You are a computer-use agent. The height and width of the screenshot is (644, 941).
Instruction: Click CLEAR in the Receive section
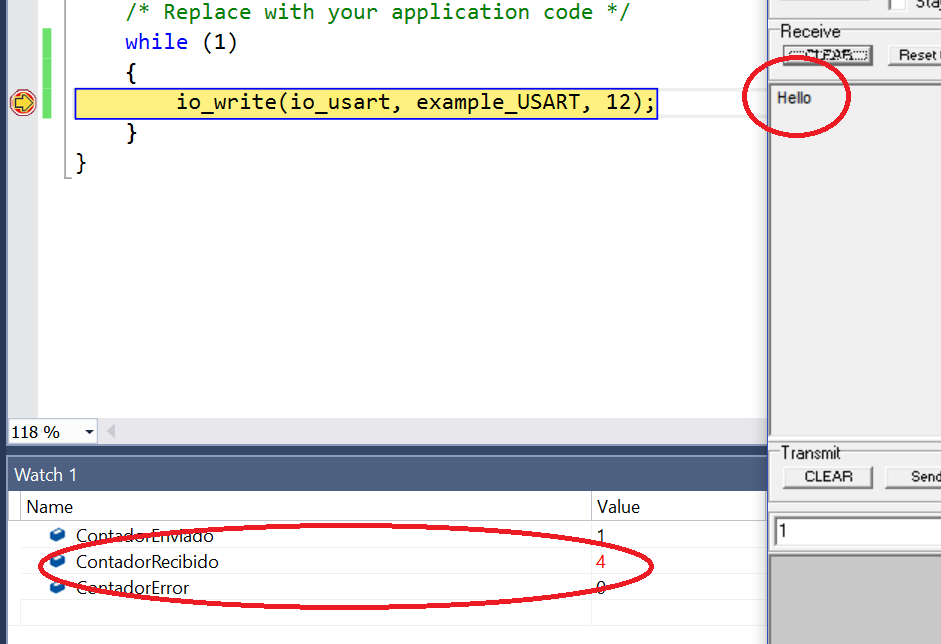coord(828,55)
